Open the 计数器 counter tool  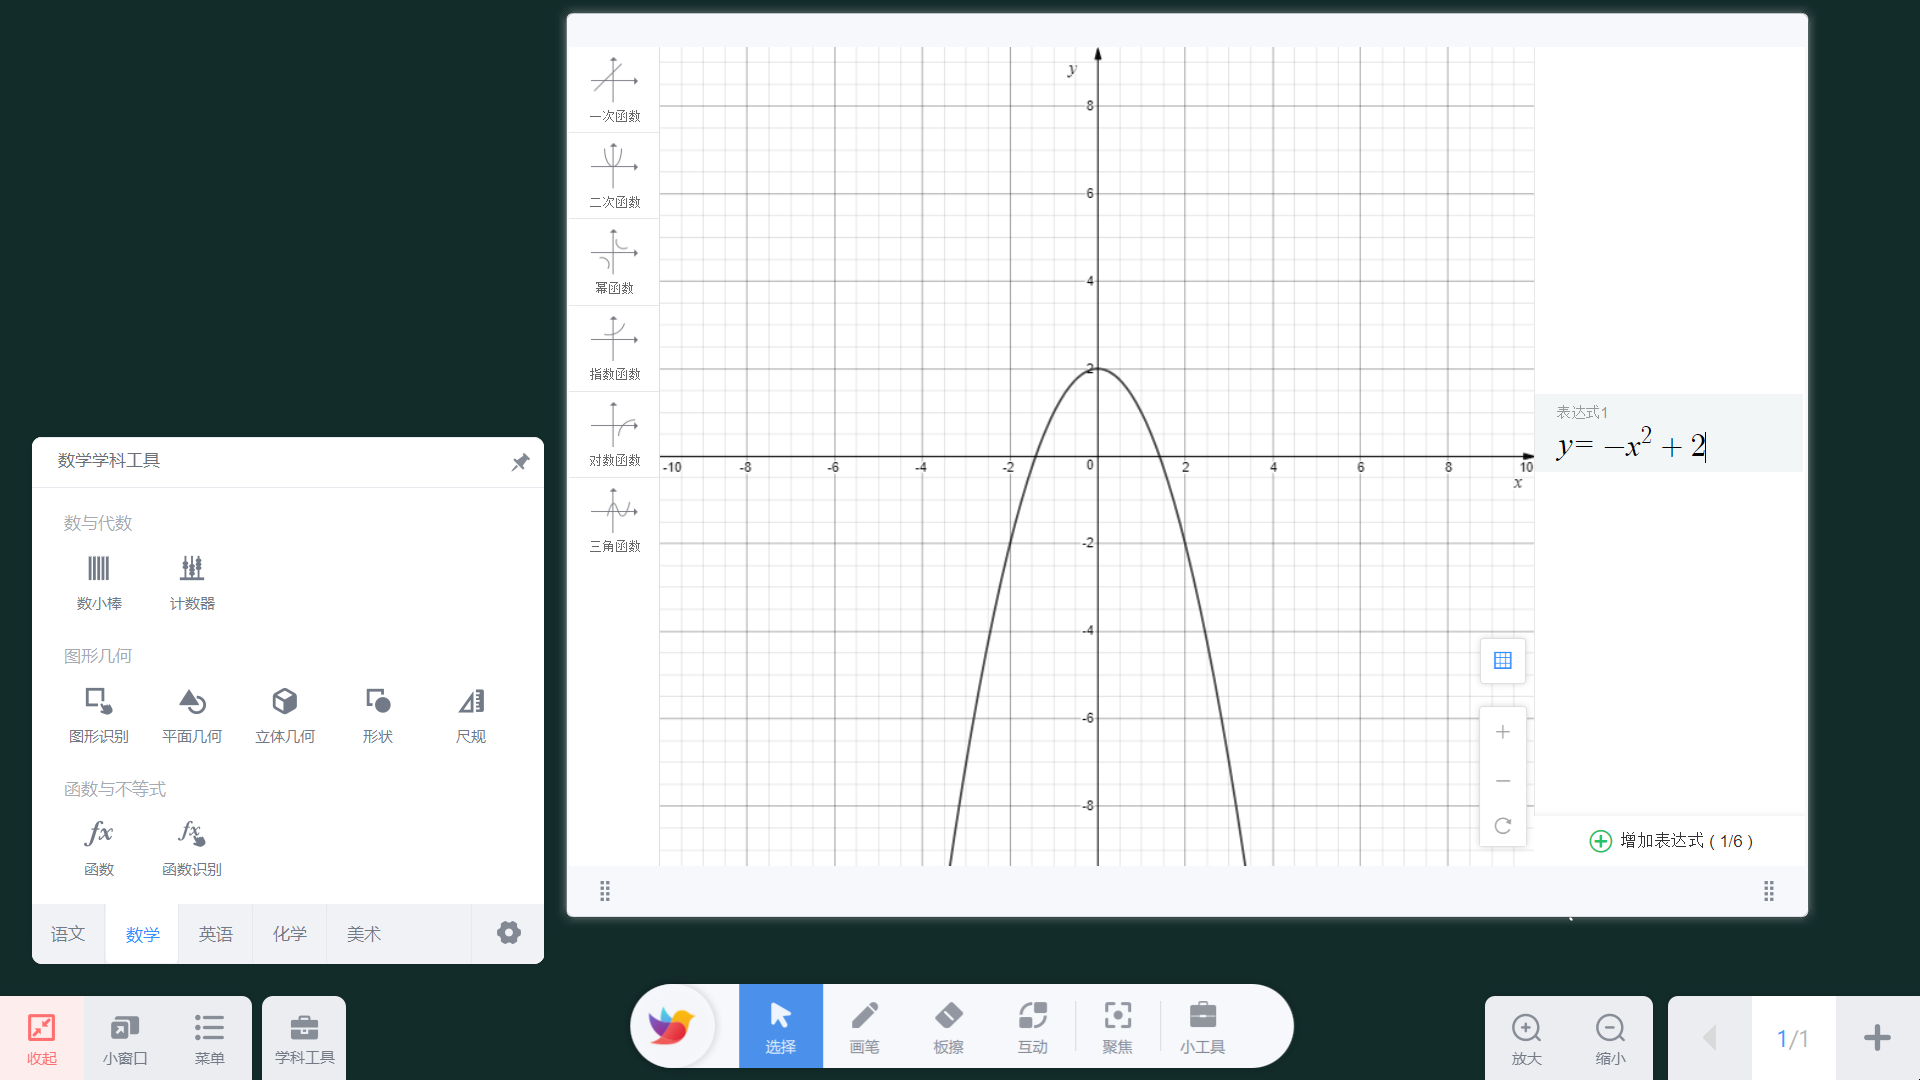click(x=192, y=581)
